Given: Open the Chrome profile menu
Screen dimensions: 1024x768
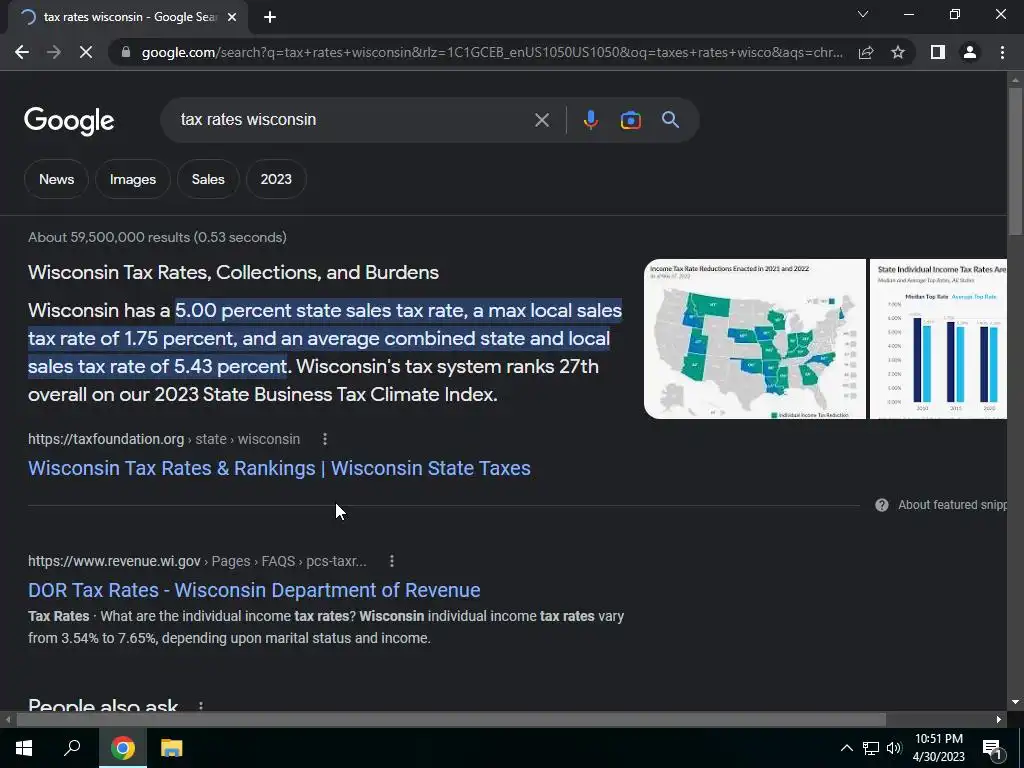Looking at the screenshot, I should (970, 52).
